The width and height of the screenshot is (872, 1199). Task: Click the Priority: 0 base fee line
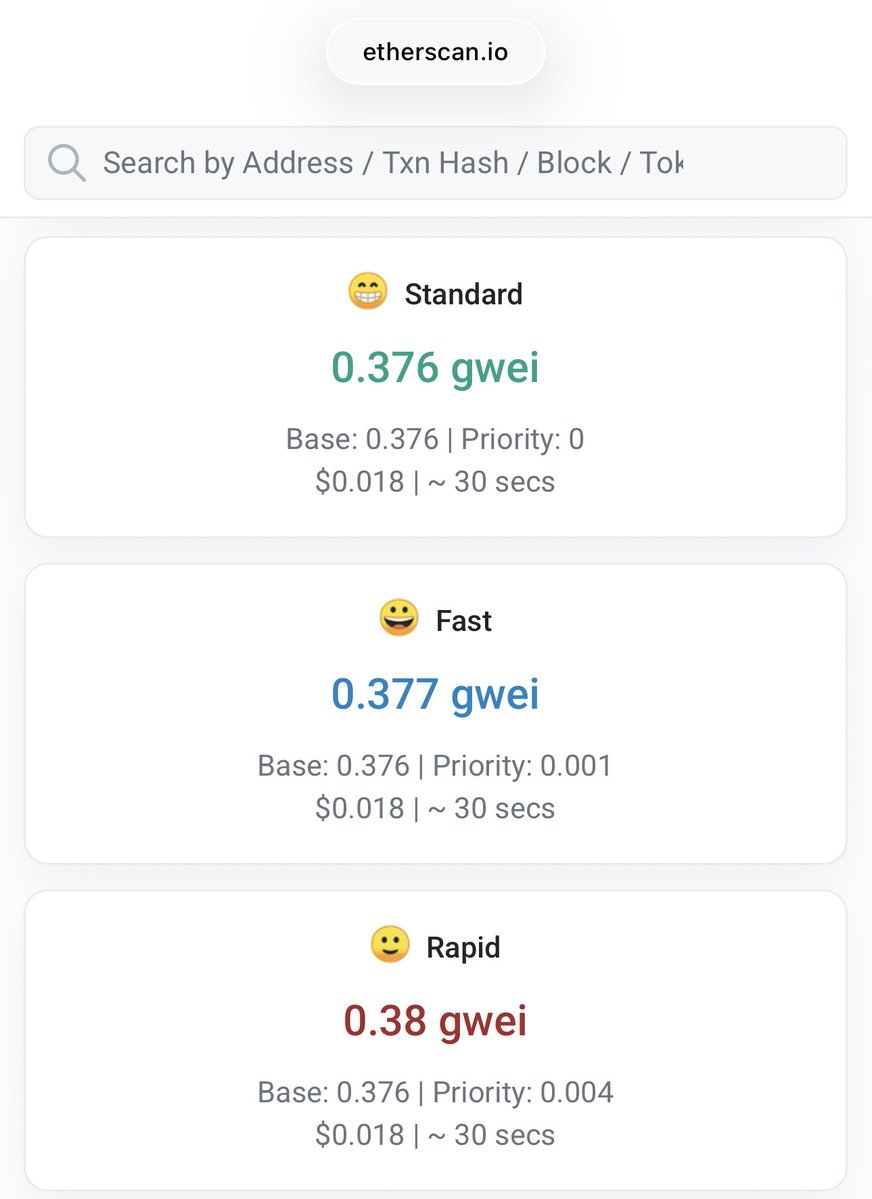tap(435, 439)
